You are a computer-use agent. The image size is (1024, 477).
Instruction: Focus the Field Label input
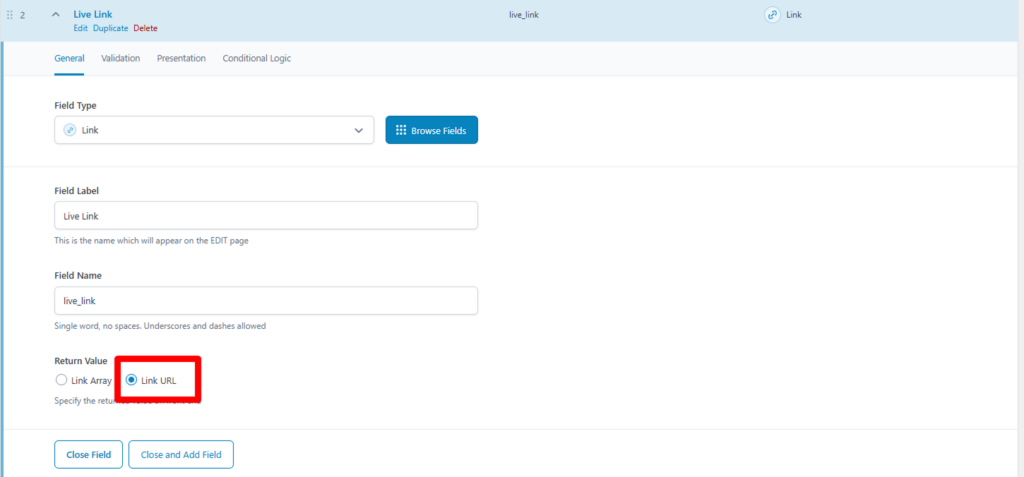(x=266, y=216)
